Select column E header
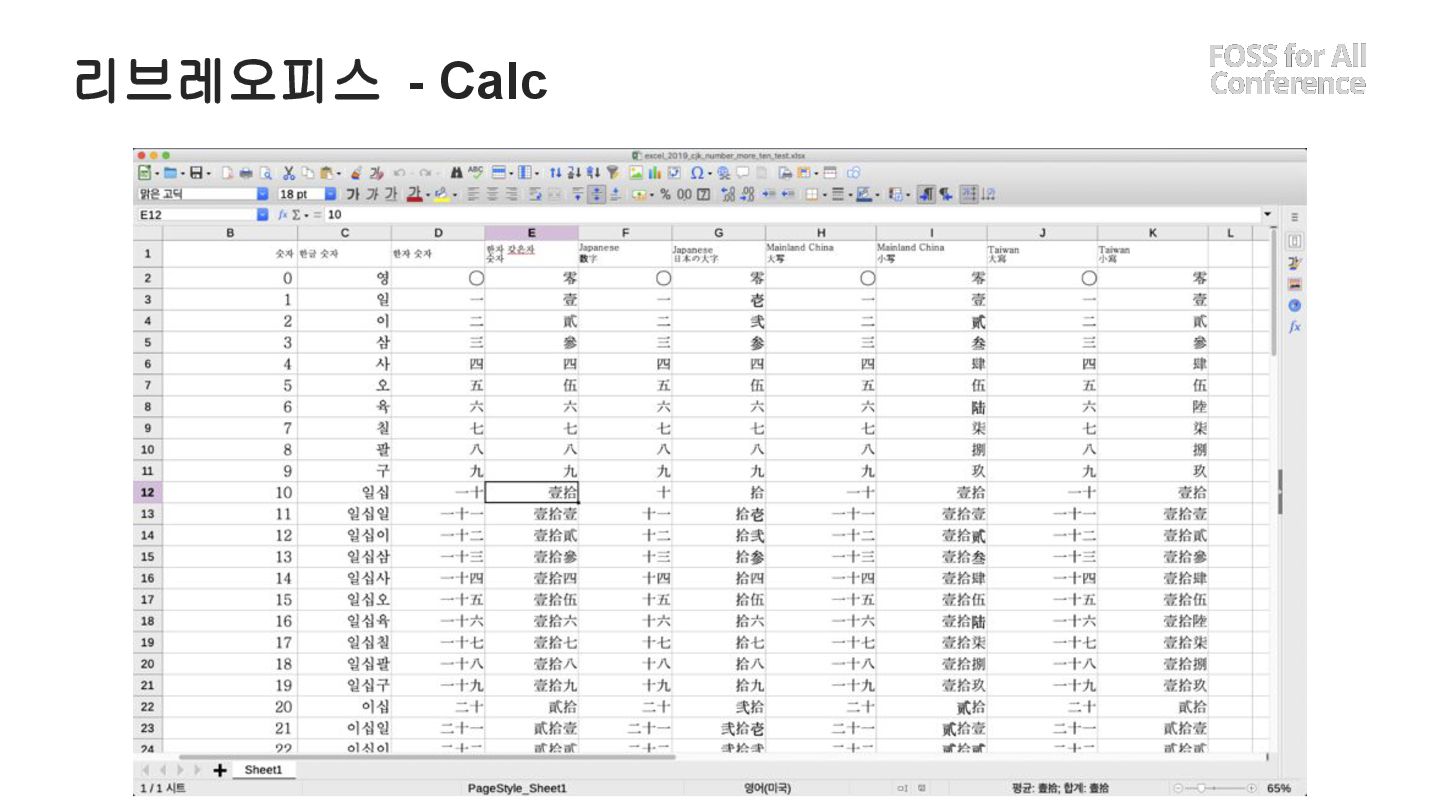Screen dimensions: 1440x810 click(531, 233)
